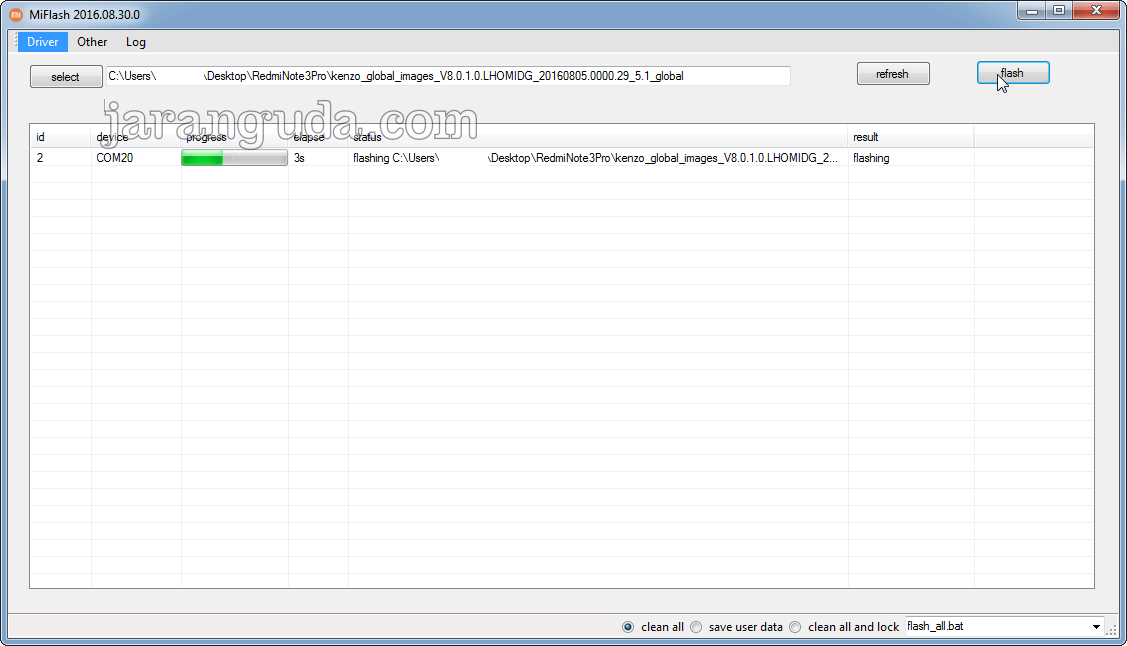Close the MiFlash window
Screen dimensions: 1127x646
coord(1096,11)
